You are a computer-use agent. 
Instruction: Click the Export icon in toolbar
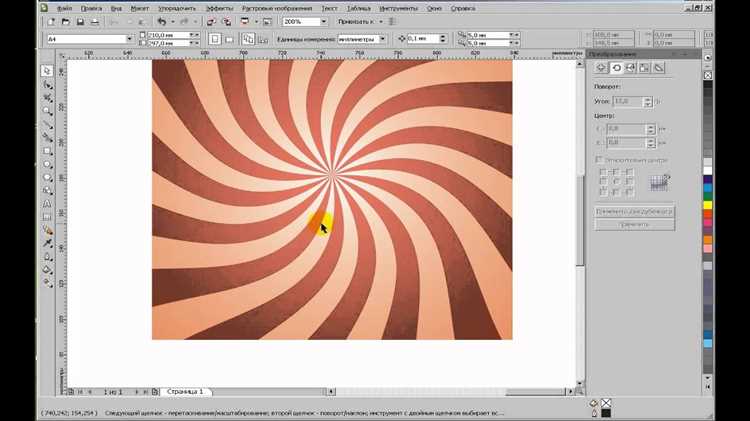[x=227, y=22]
